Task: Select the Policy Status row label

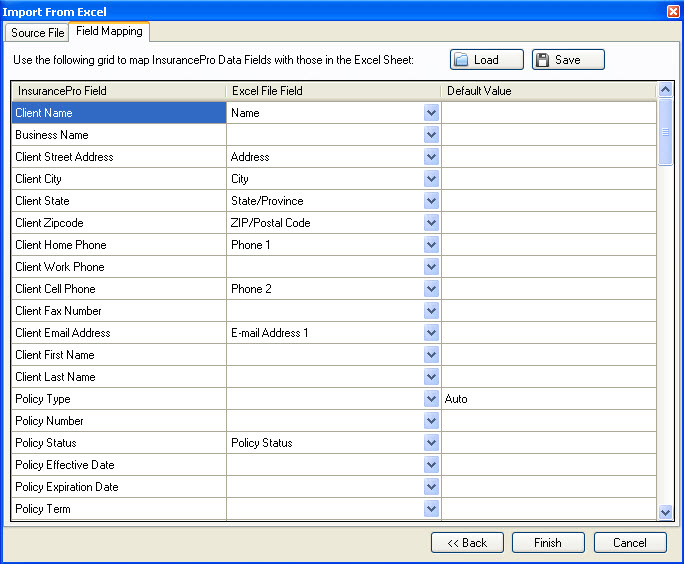Action: (x=119, y=443)
